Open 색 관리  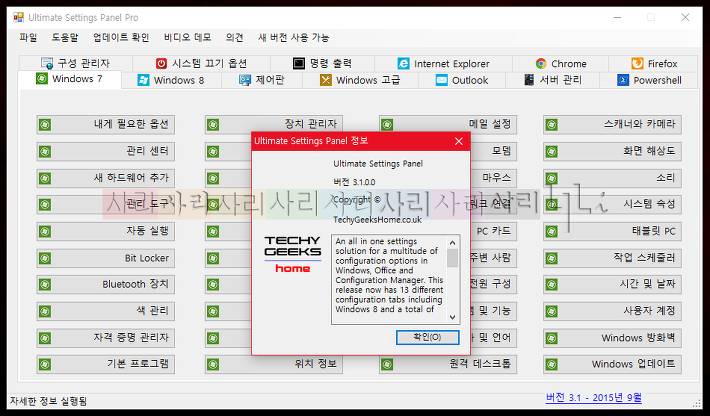(x=106, y=311)
